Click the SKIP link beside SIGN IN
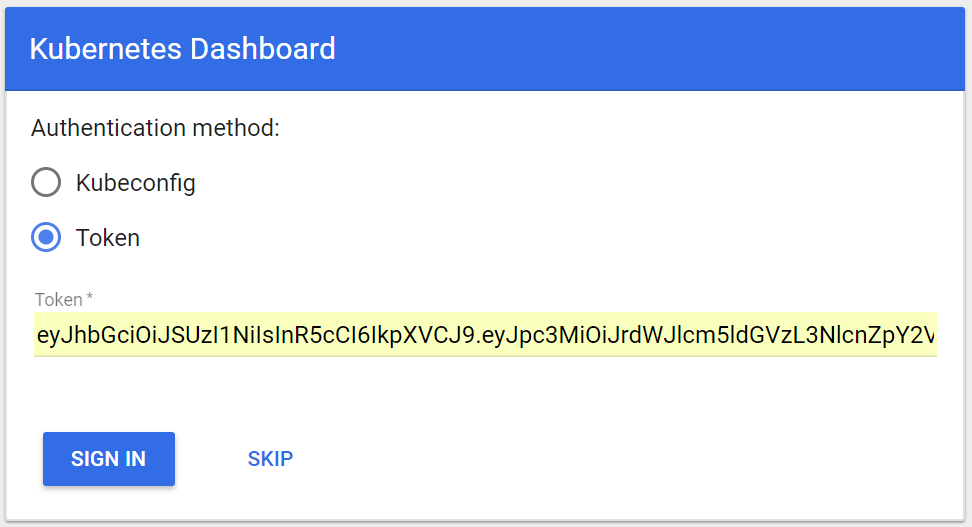 tap(270, 459)
